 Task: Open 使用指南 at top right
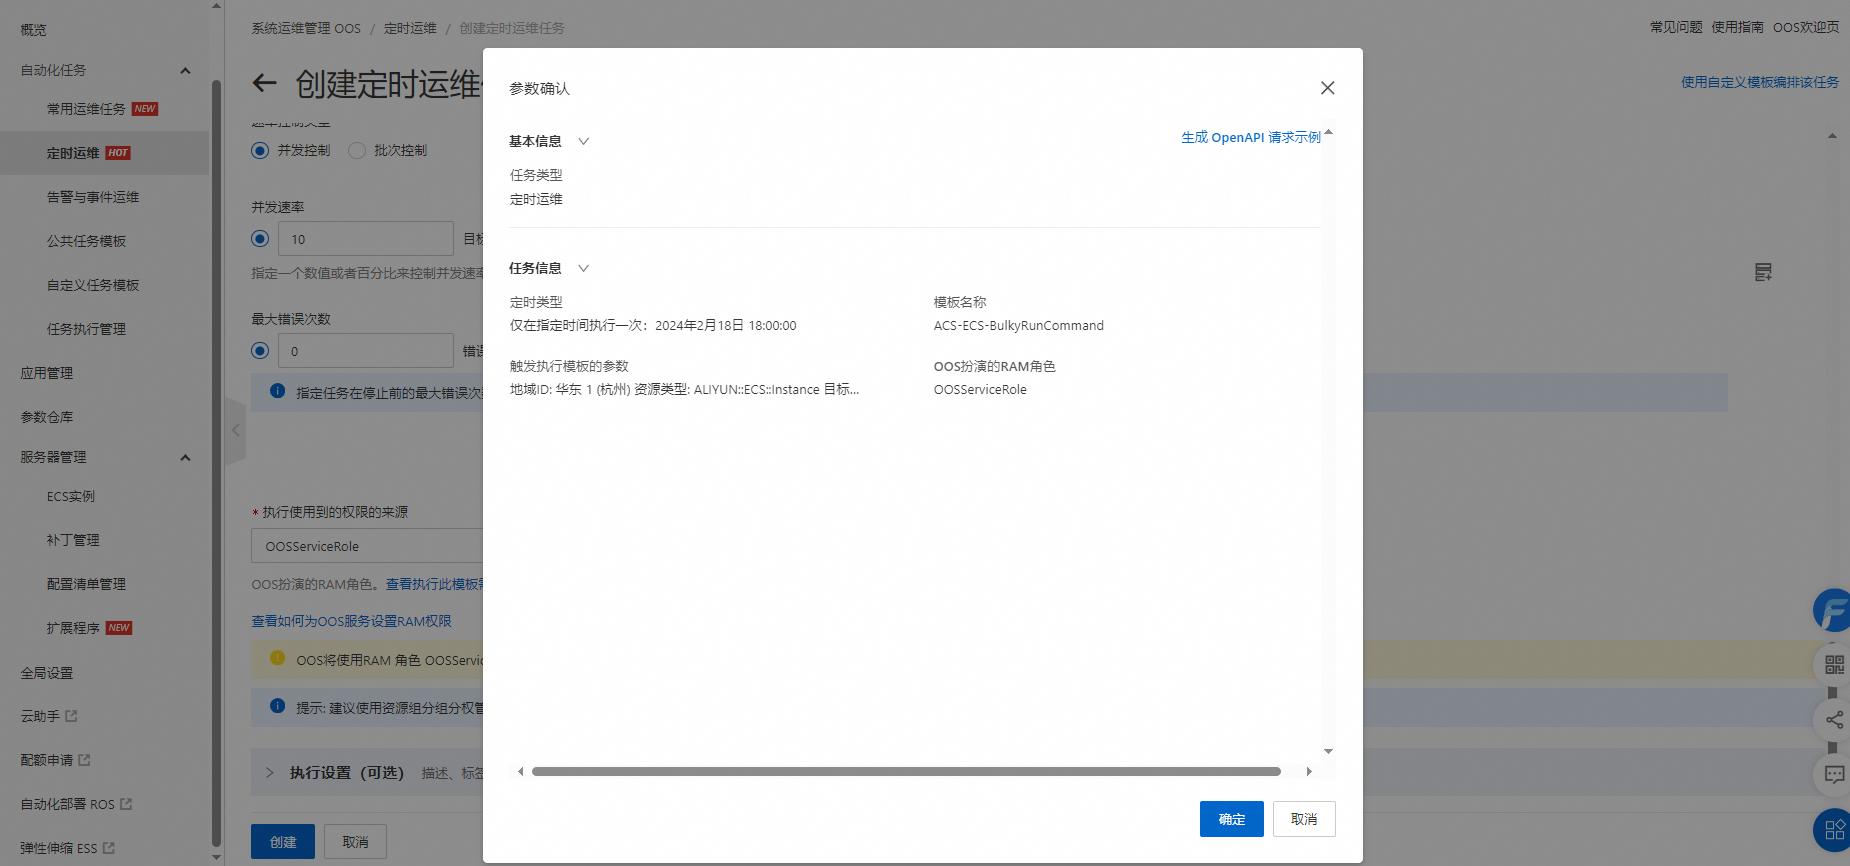[x=1737, y=27]
